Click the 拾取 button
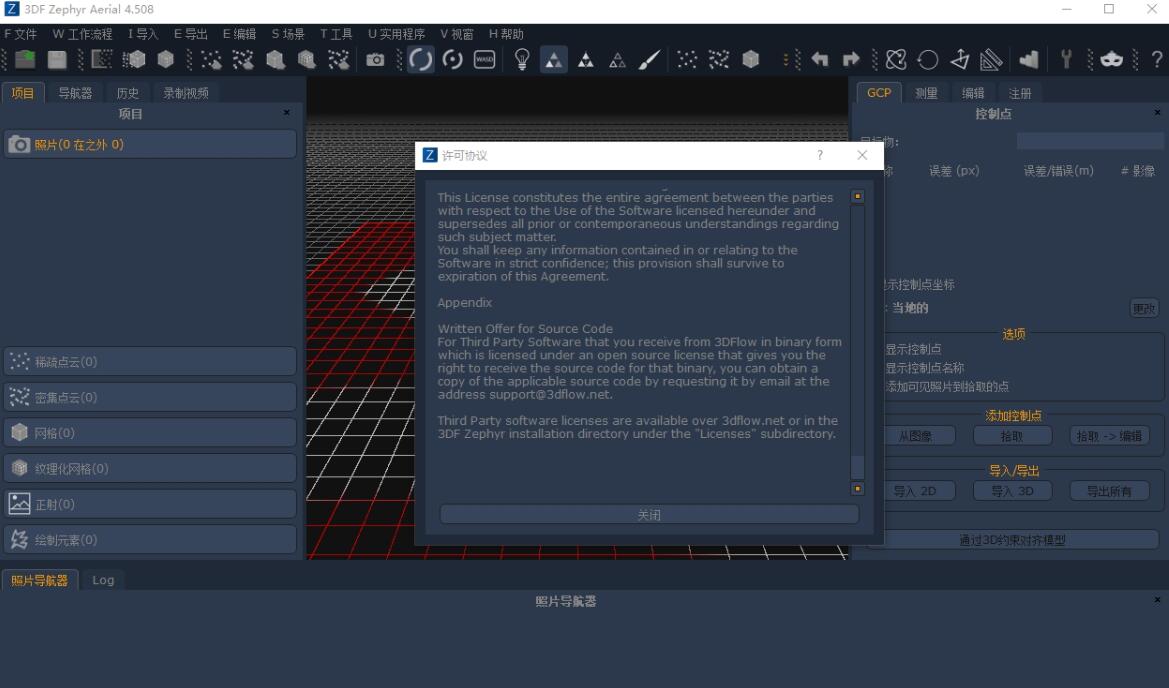This screenshot has height=688, width=1169. [x=1012, y=436]
